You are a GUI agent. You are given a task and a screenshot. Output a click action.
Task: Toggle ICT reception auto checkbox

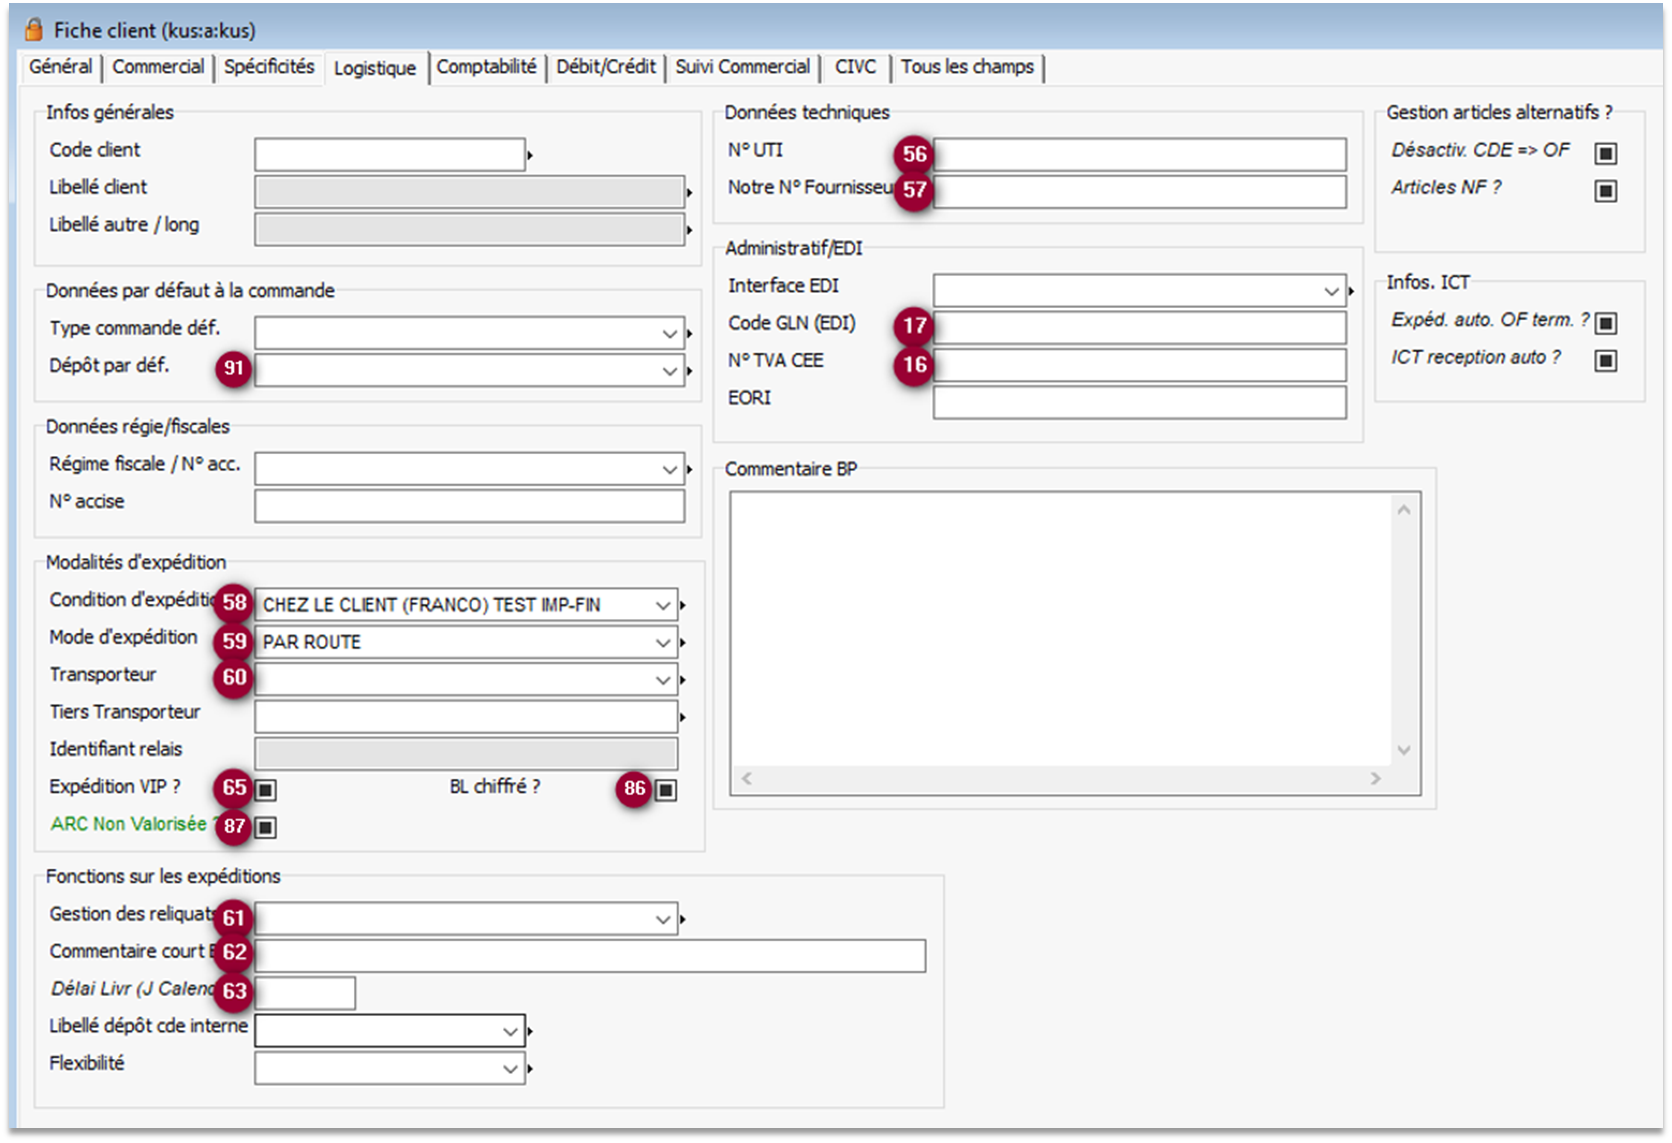click(x=1605, y=360)
